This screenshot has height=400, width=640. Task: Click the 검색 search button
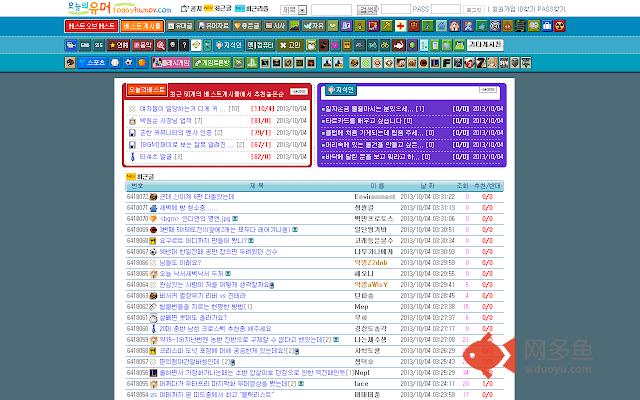[x=367, y=9]
